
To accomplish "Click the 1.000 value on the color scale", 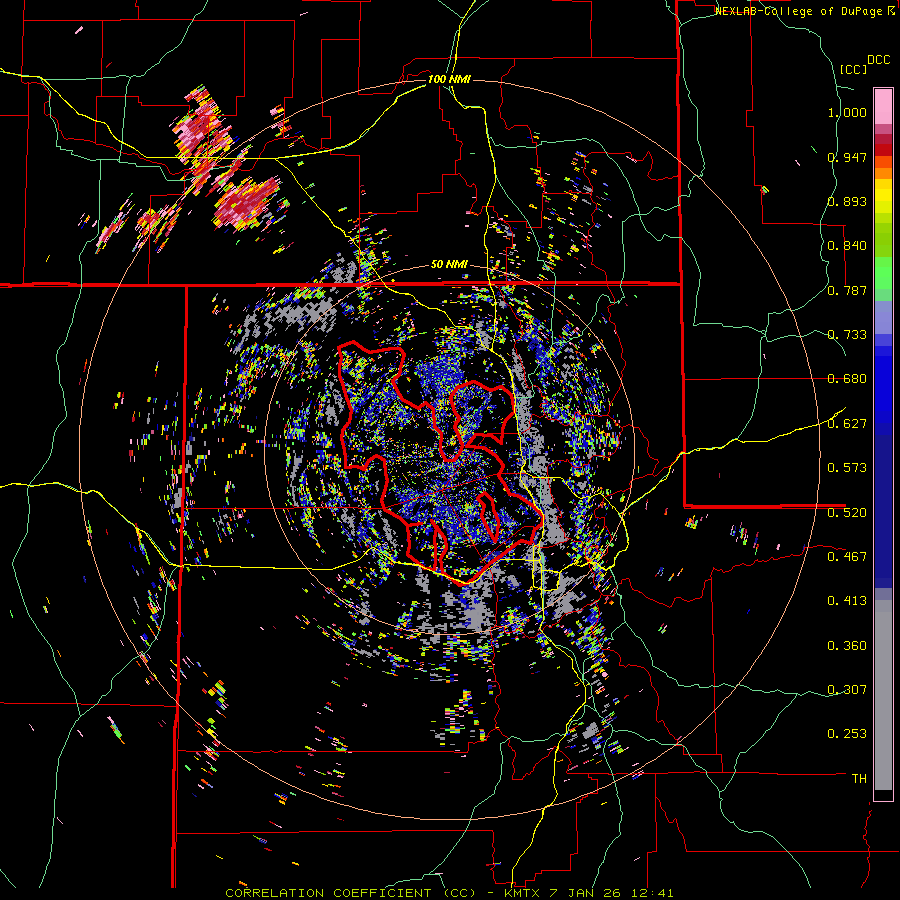I will [847, 112].
